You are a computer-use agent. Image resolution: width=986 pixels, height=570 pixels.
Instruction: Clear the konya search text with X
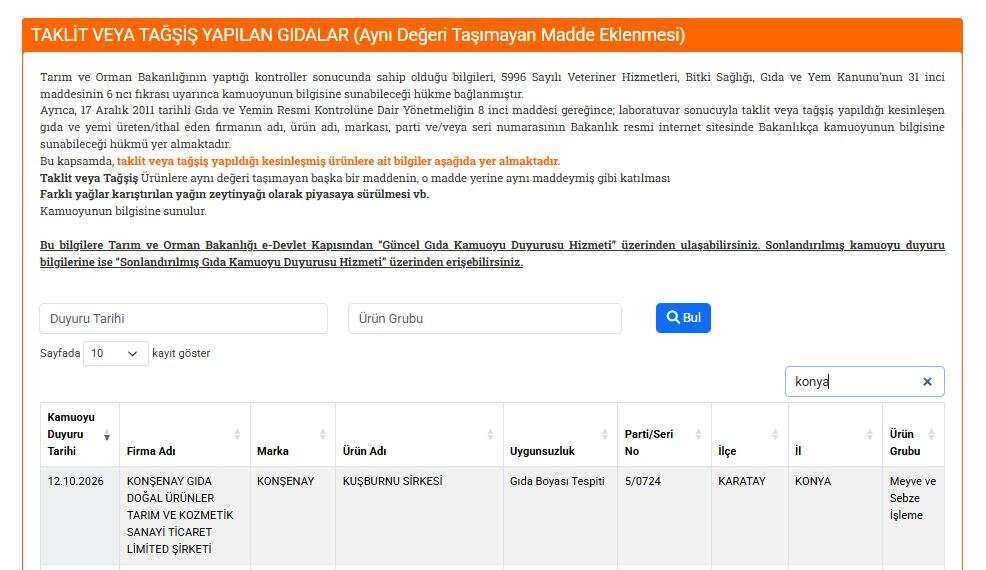coord(927,382)
